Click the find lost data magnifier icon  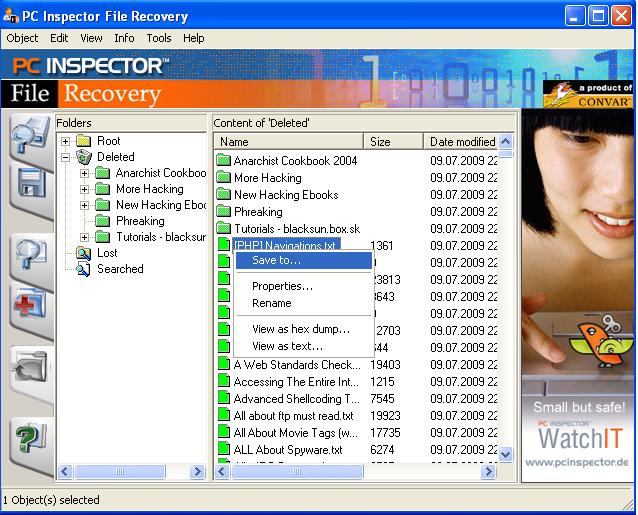coord(31,254)
